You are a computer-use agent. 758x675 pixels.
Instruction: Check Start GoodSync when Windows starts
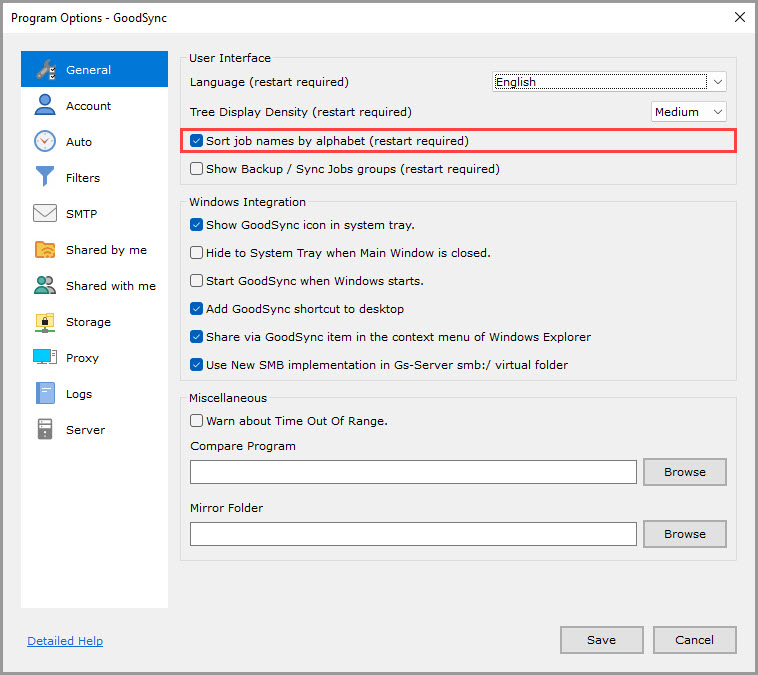point(196,281)
